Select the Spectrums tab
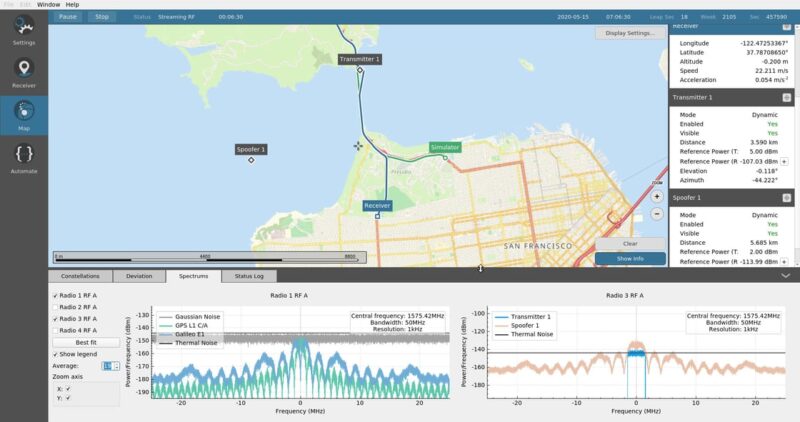The width and height of the screenshot is (800, 422). [x=193, y=276]
